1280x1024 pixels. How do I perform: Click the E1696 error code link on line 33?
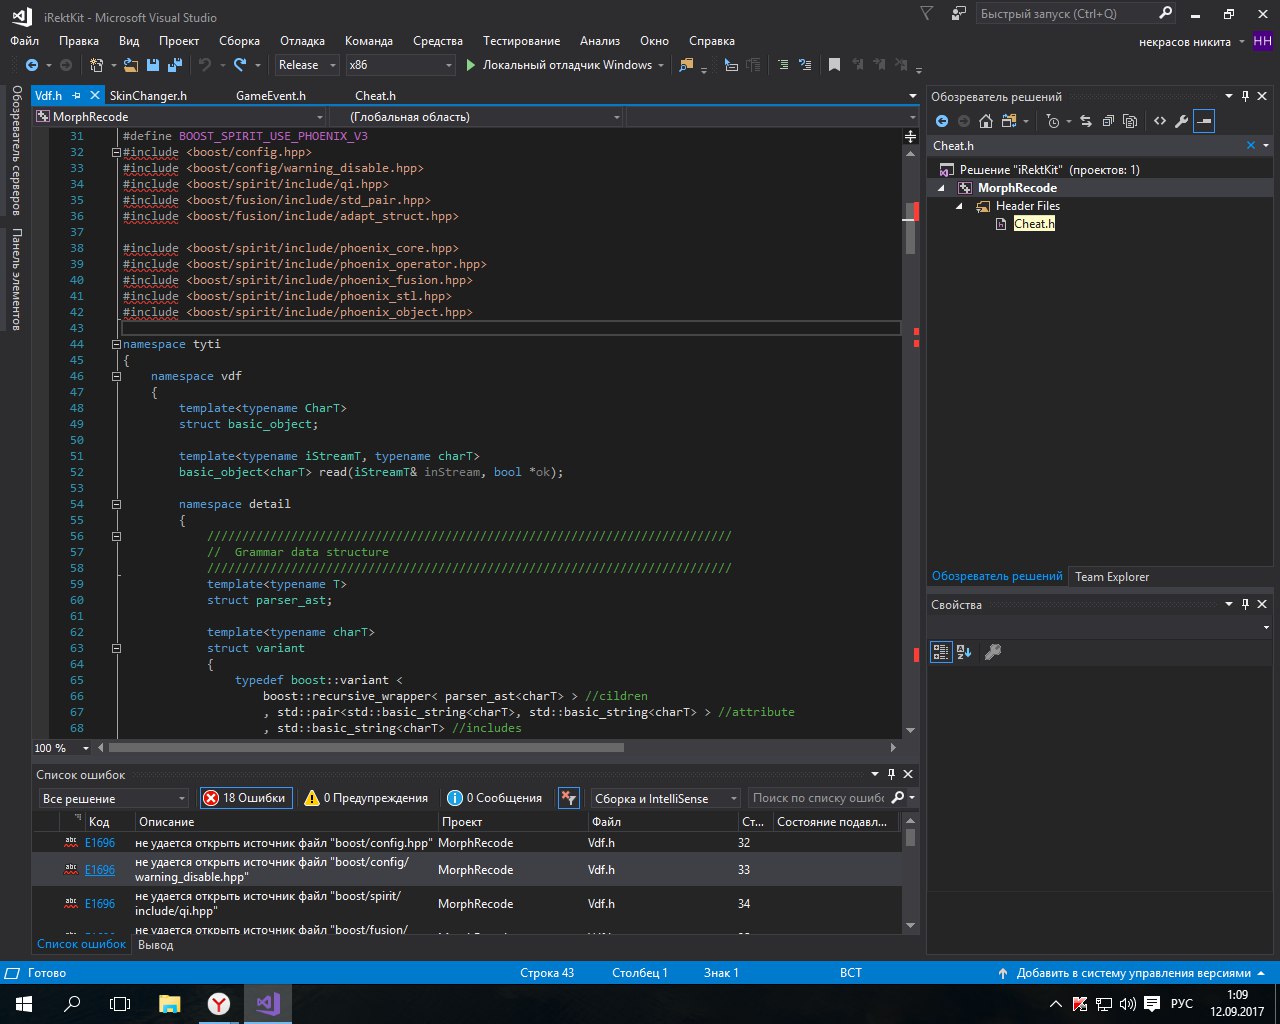point(99,870)
